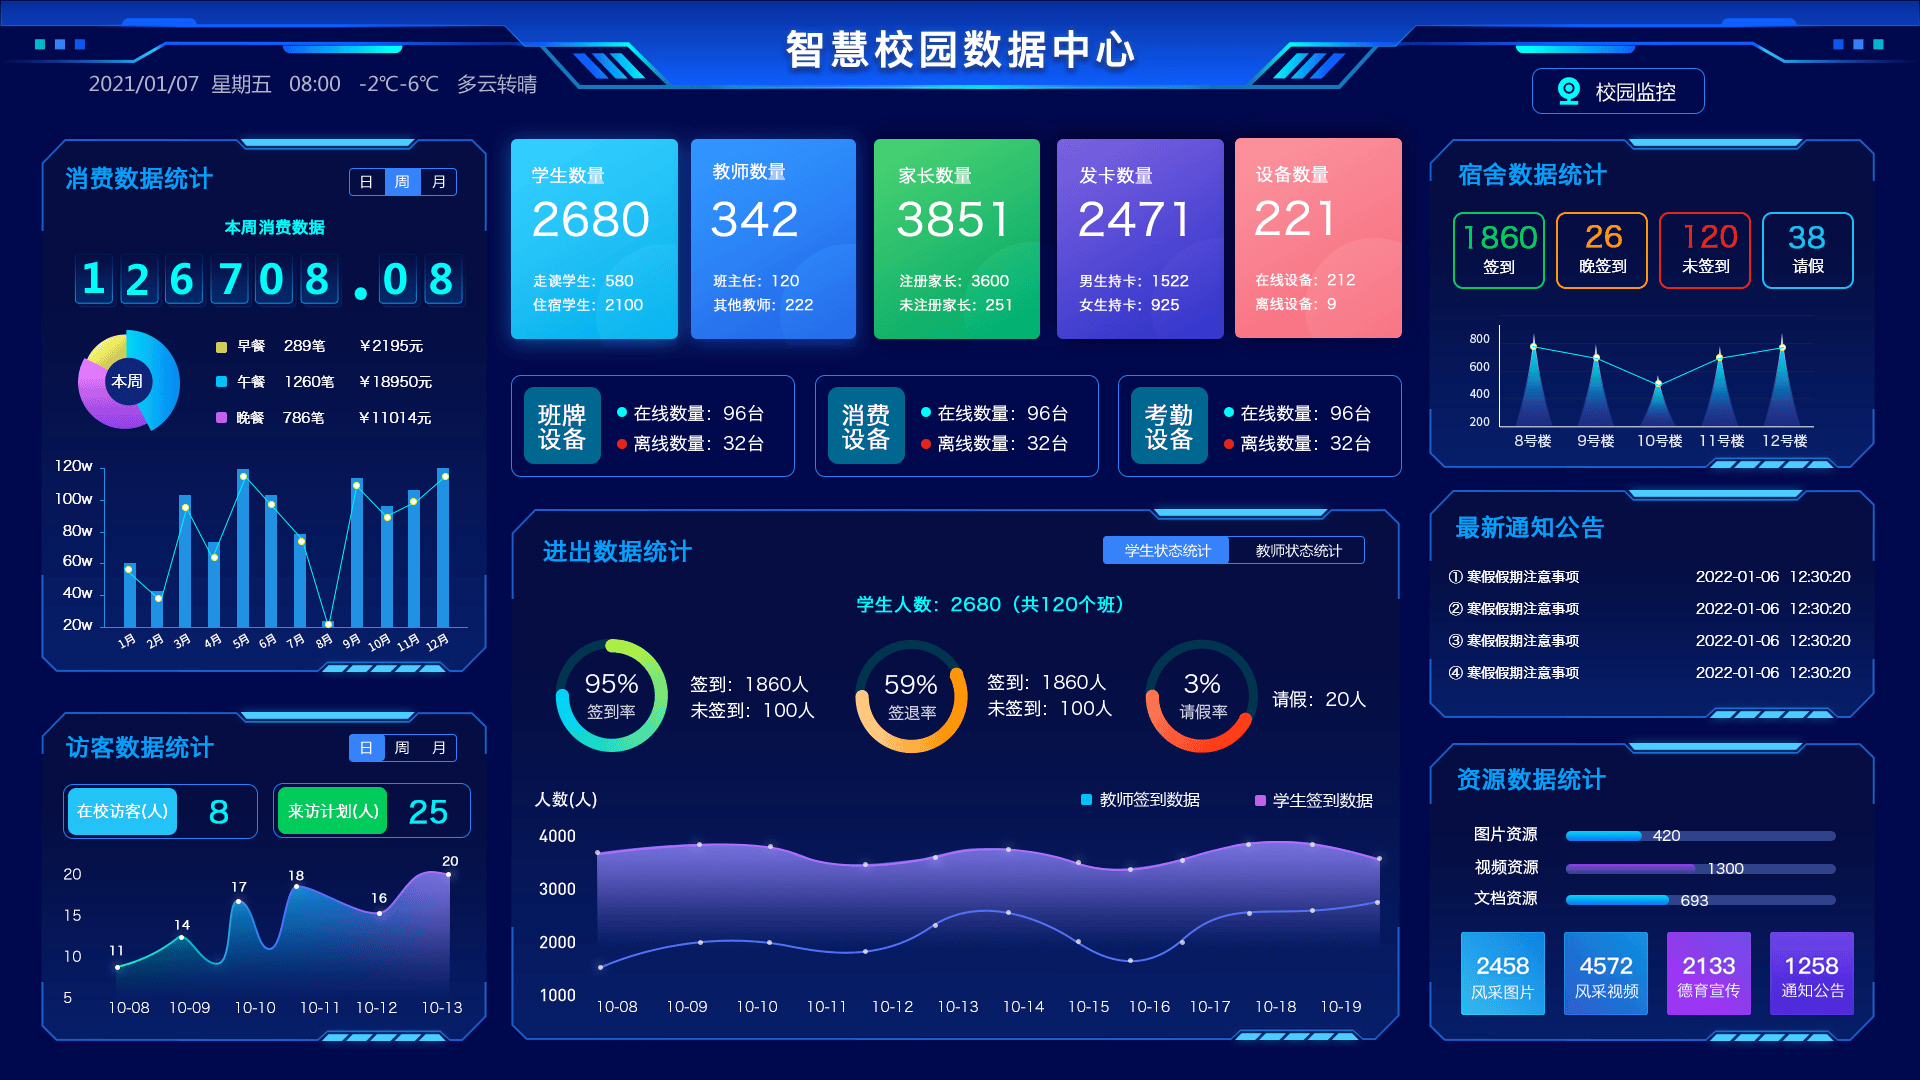Click the 考勤设备 icon tile

1169,426
